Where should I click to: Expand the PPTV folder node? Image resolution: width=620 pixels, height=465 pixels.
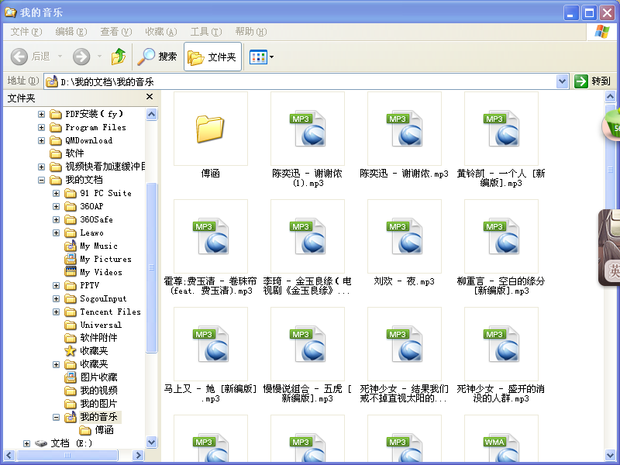coord(56,285)
